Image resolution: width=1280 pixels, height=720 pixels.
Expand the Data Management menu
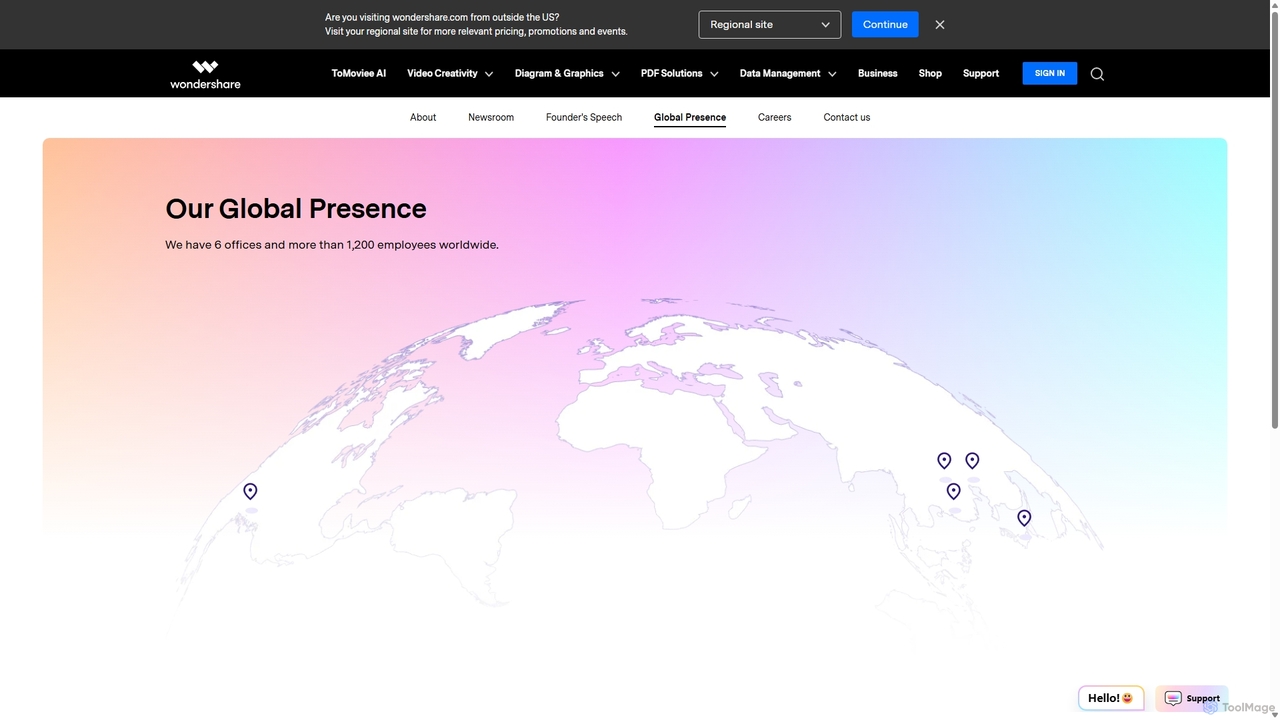788,74
